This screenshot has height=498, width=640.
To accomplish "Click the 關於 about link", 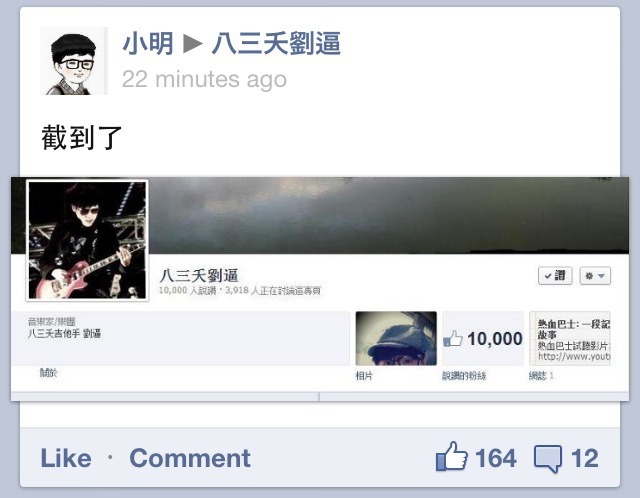I will tap(48, 372).
